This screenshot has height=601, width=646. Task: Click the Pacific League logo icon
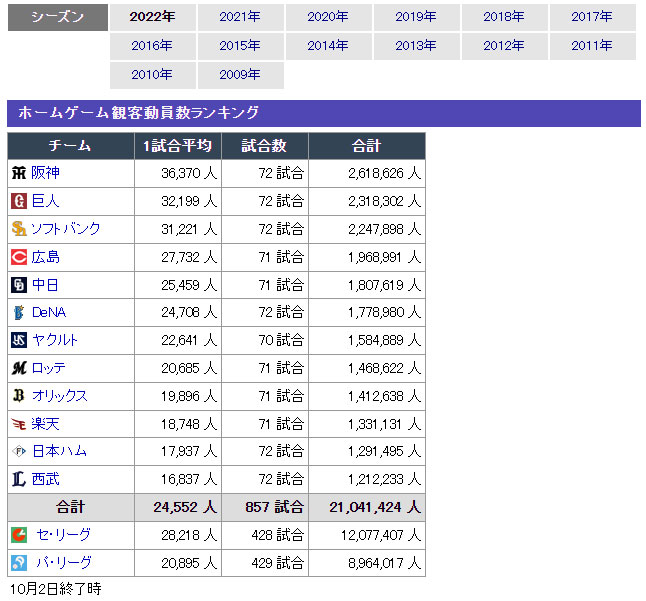click(x=19, y=563)
